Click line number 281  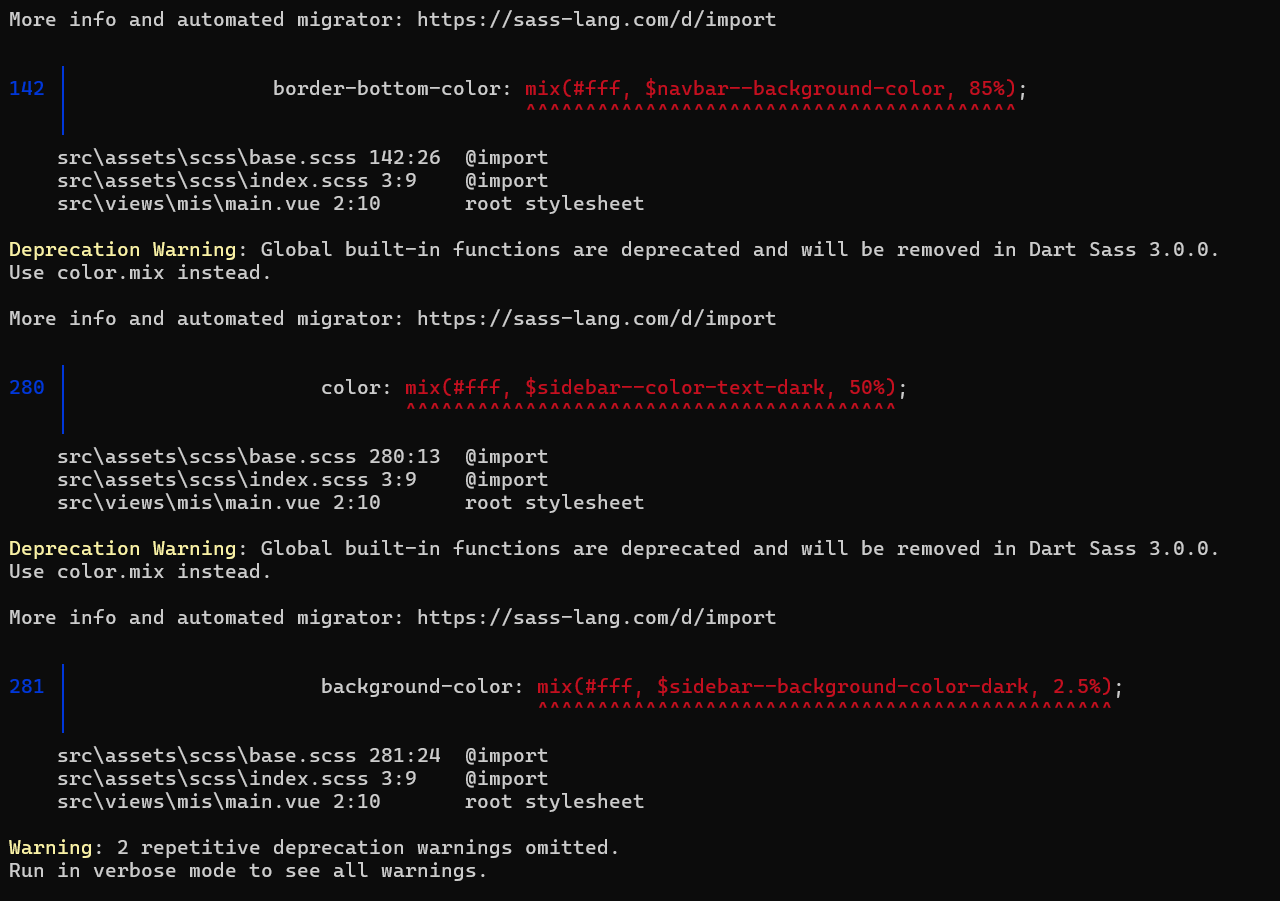coord(27,686)
